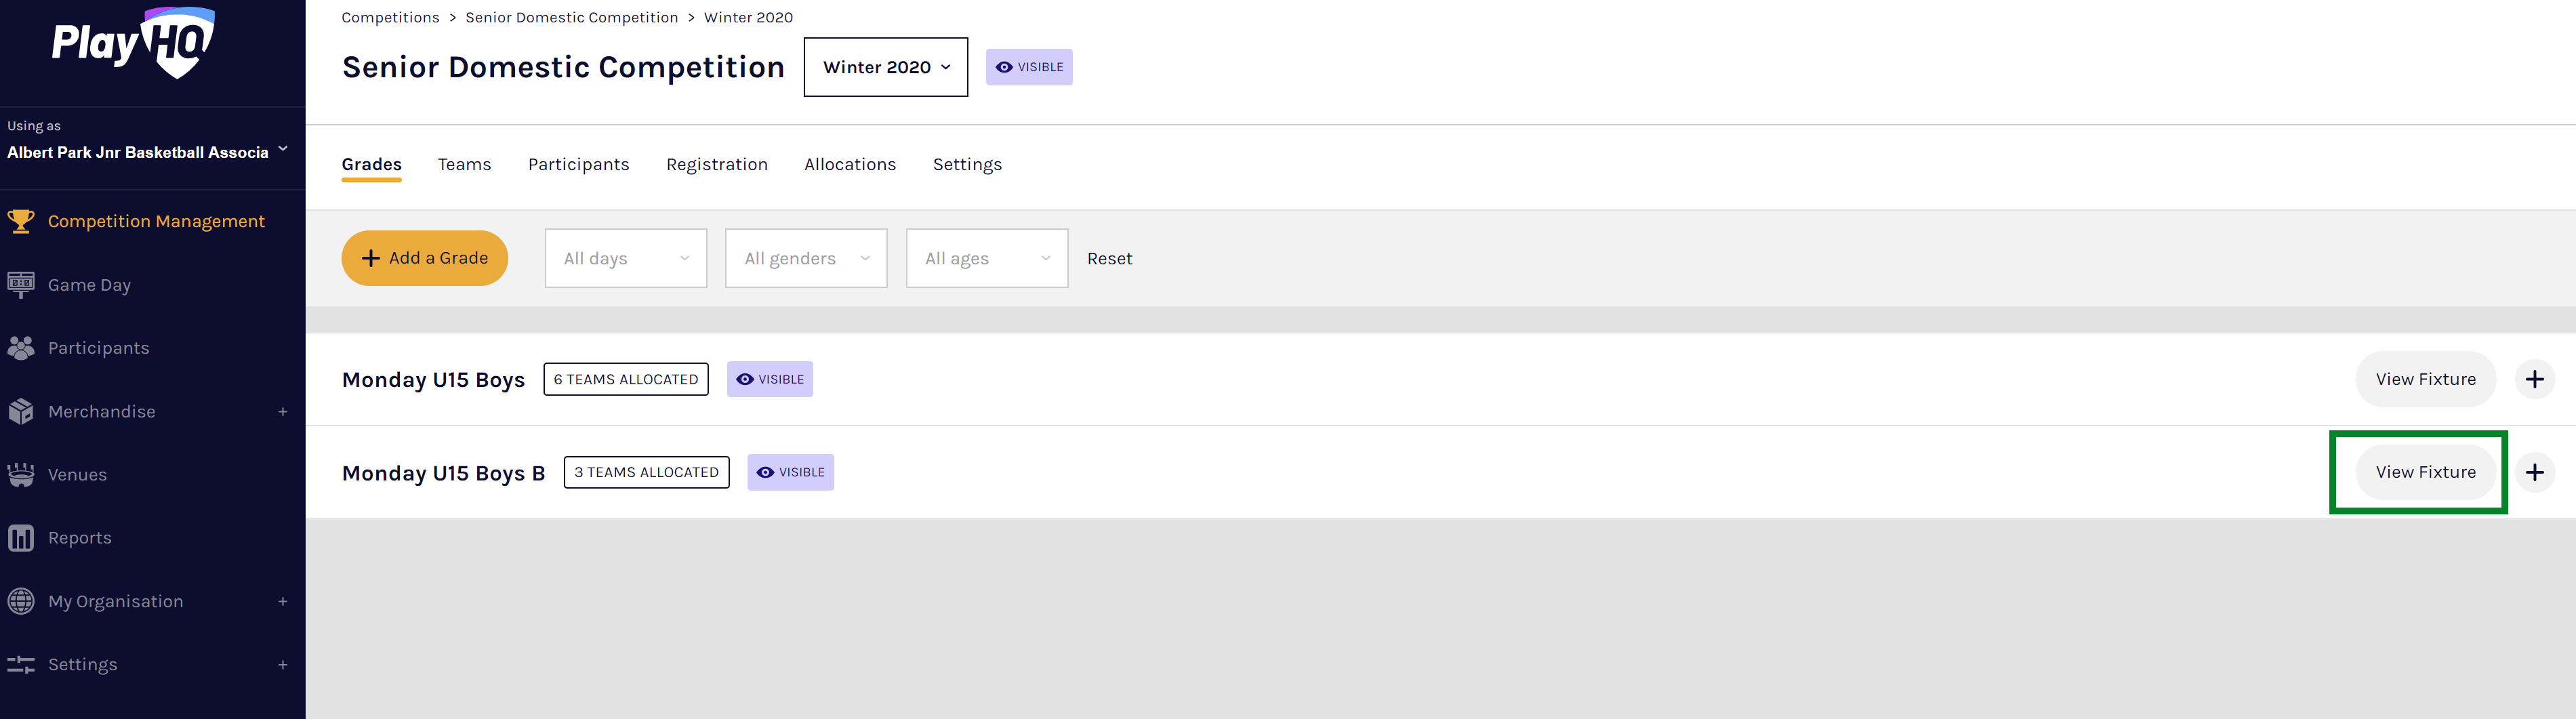
Task: Open the Allocations tab
Action: tap(850, 164)
